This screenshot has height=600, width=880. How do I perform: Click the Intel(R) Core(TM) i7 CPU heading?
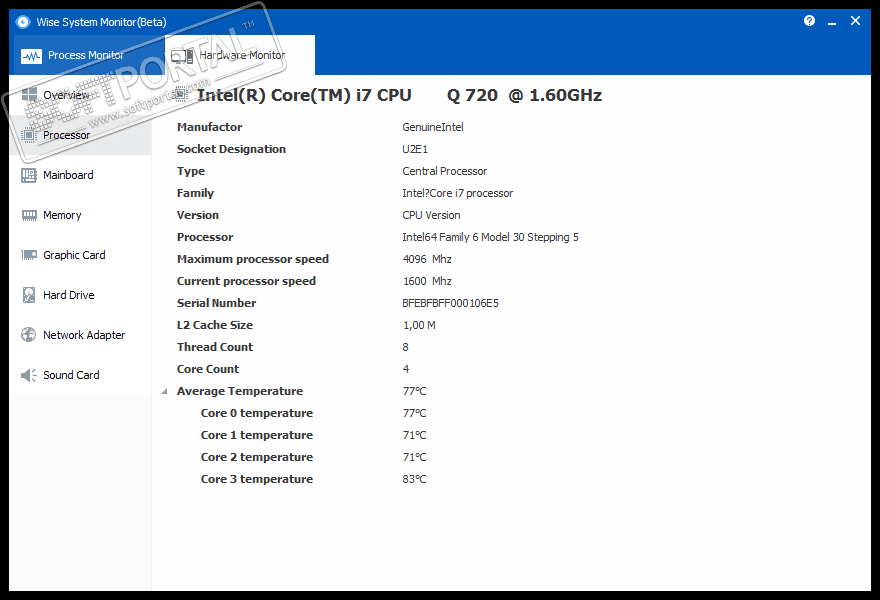[x=399, y=95]
